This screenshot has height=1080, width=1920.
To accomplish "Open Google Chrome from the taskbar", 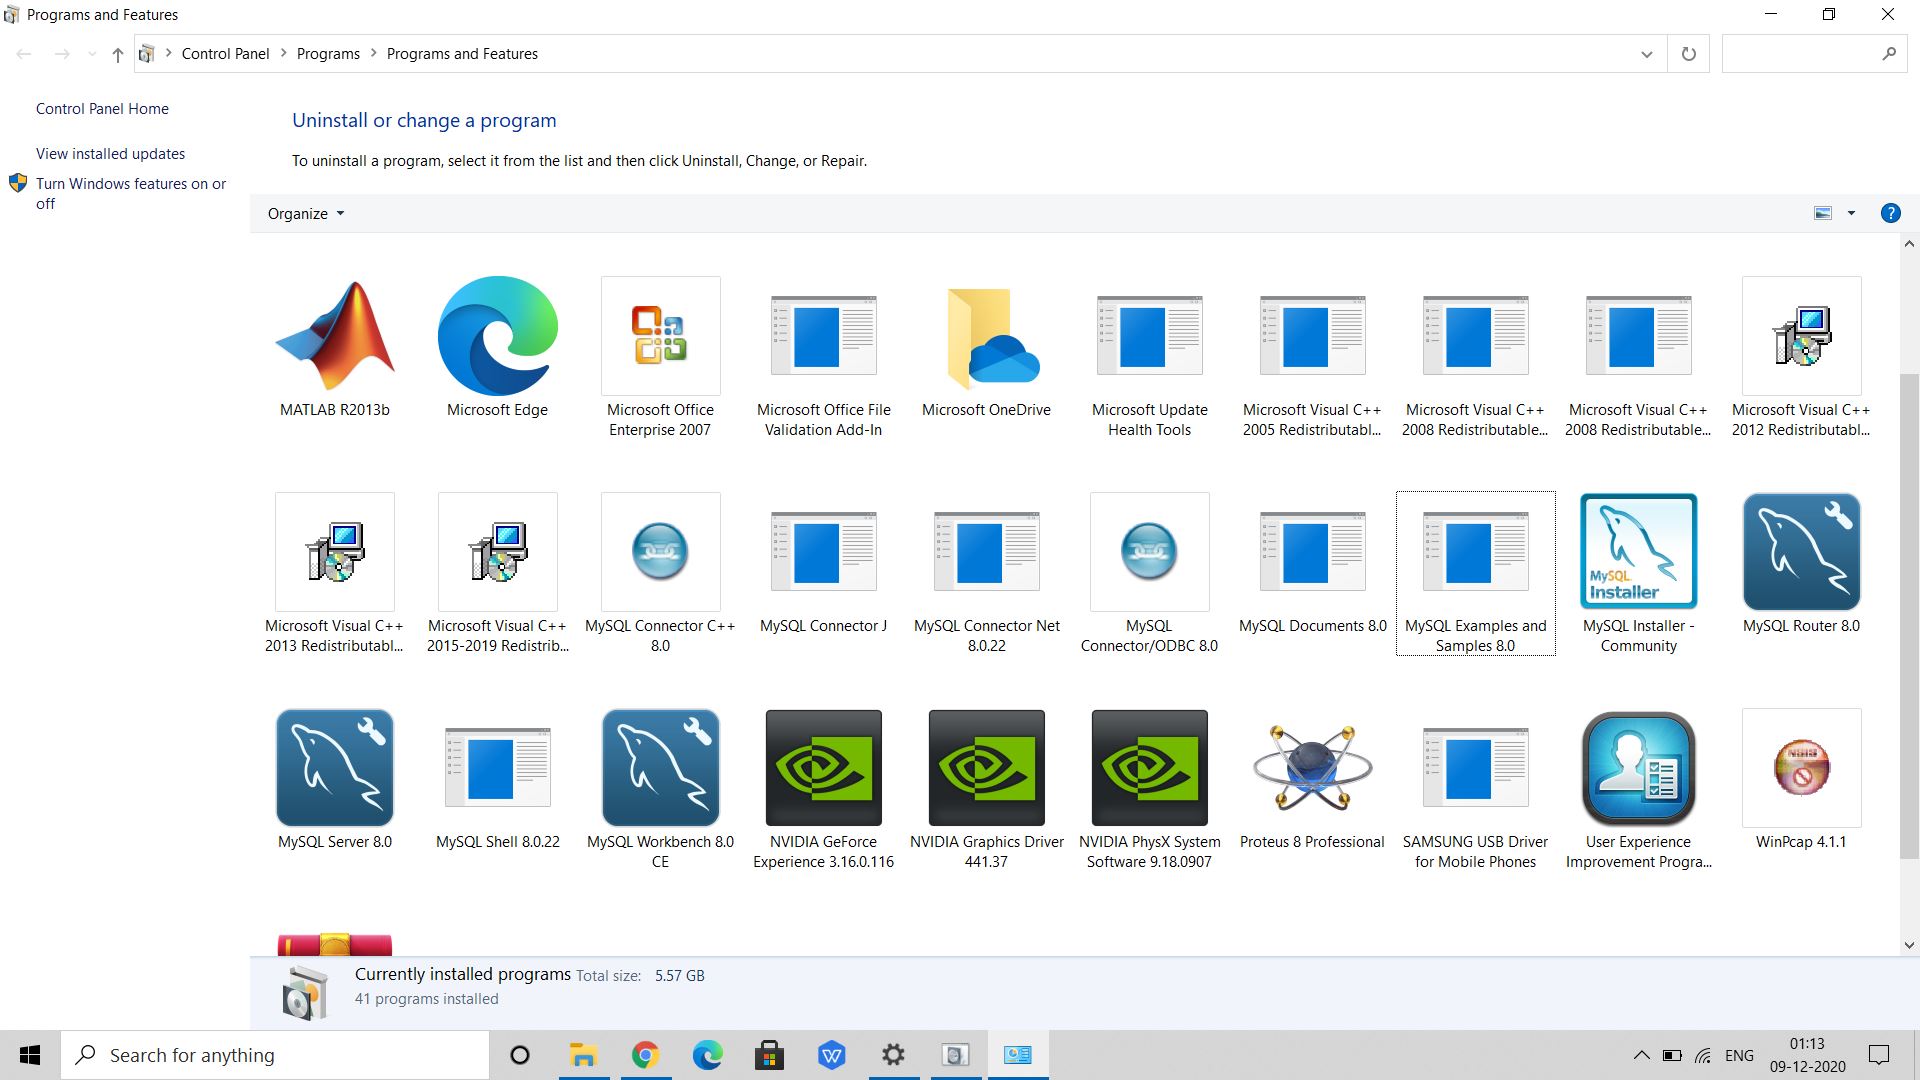I will pos(645,1055).
